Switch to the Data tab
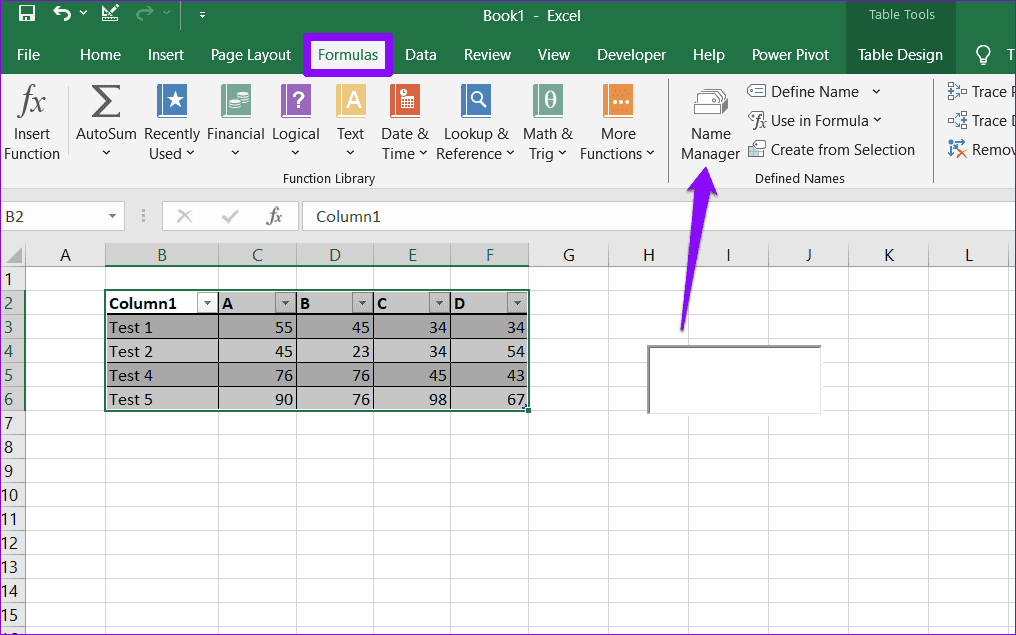Viewport: 1016px width, 635px height. [421, 55]
